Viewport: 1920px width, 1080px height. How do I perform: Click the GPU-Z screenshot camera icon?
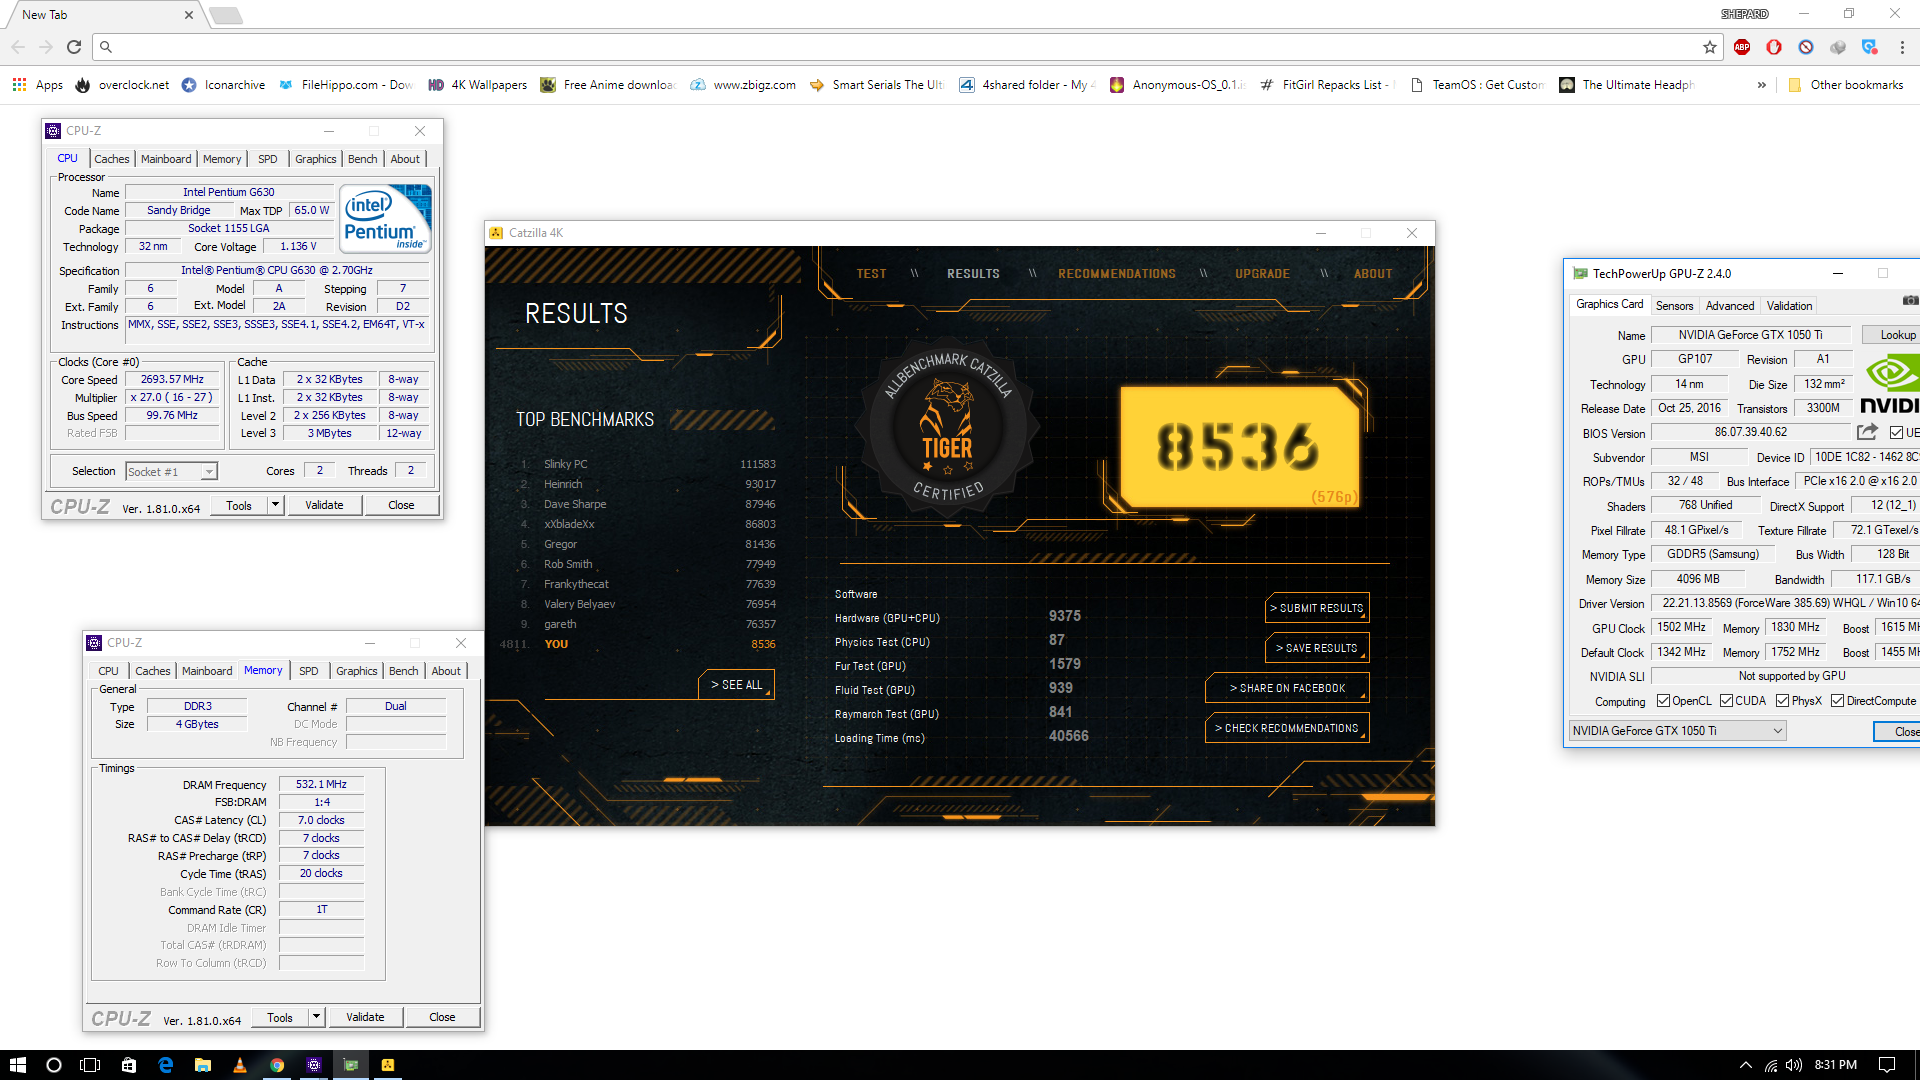tap(1910, 300)
